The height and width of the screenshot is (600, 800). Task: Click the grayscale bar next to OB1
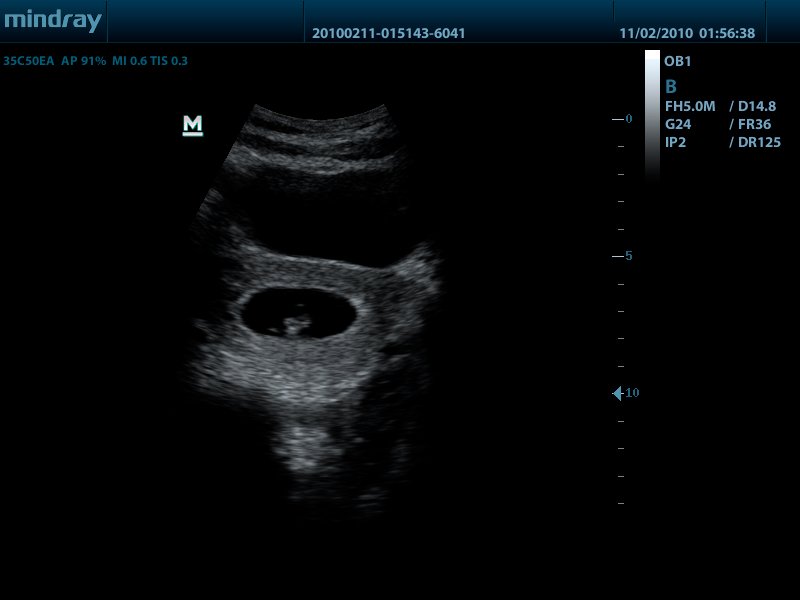click(652, 110)
